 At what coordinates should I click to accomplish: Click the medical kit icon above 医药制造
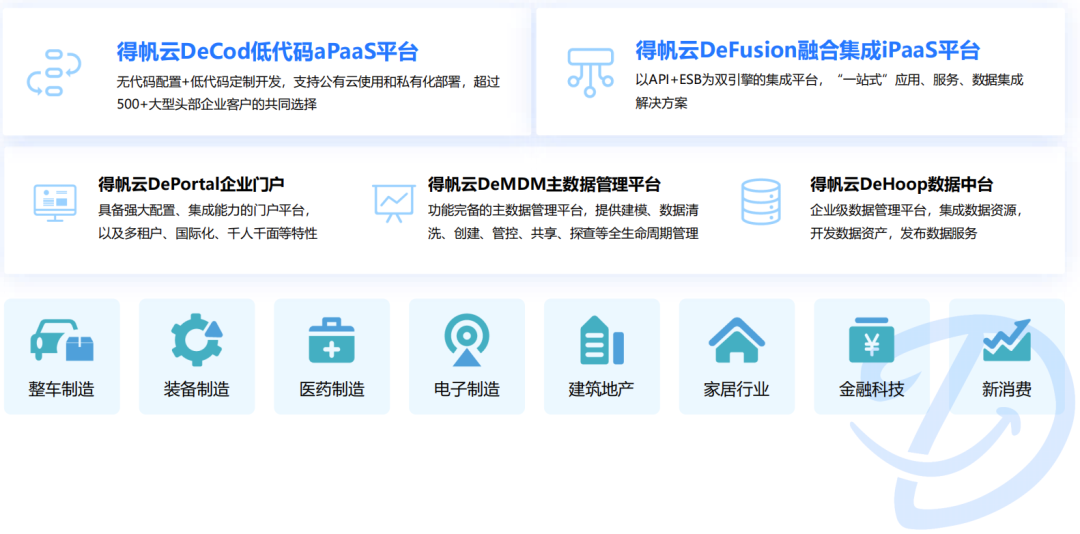331,340
